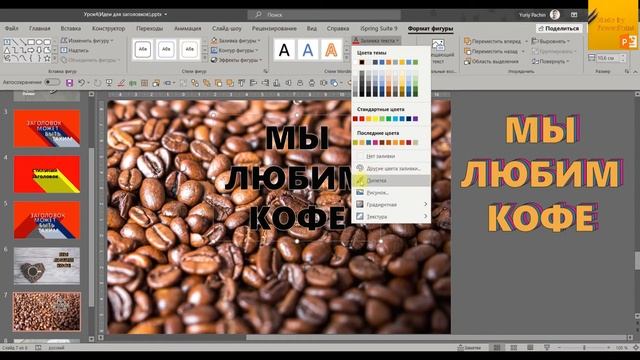Viewport: 640px width, 360px height.
Task: Pick the purple standard color swatch
Action: (416, 119)
